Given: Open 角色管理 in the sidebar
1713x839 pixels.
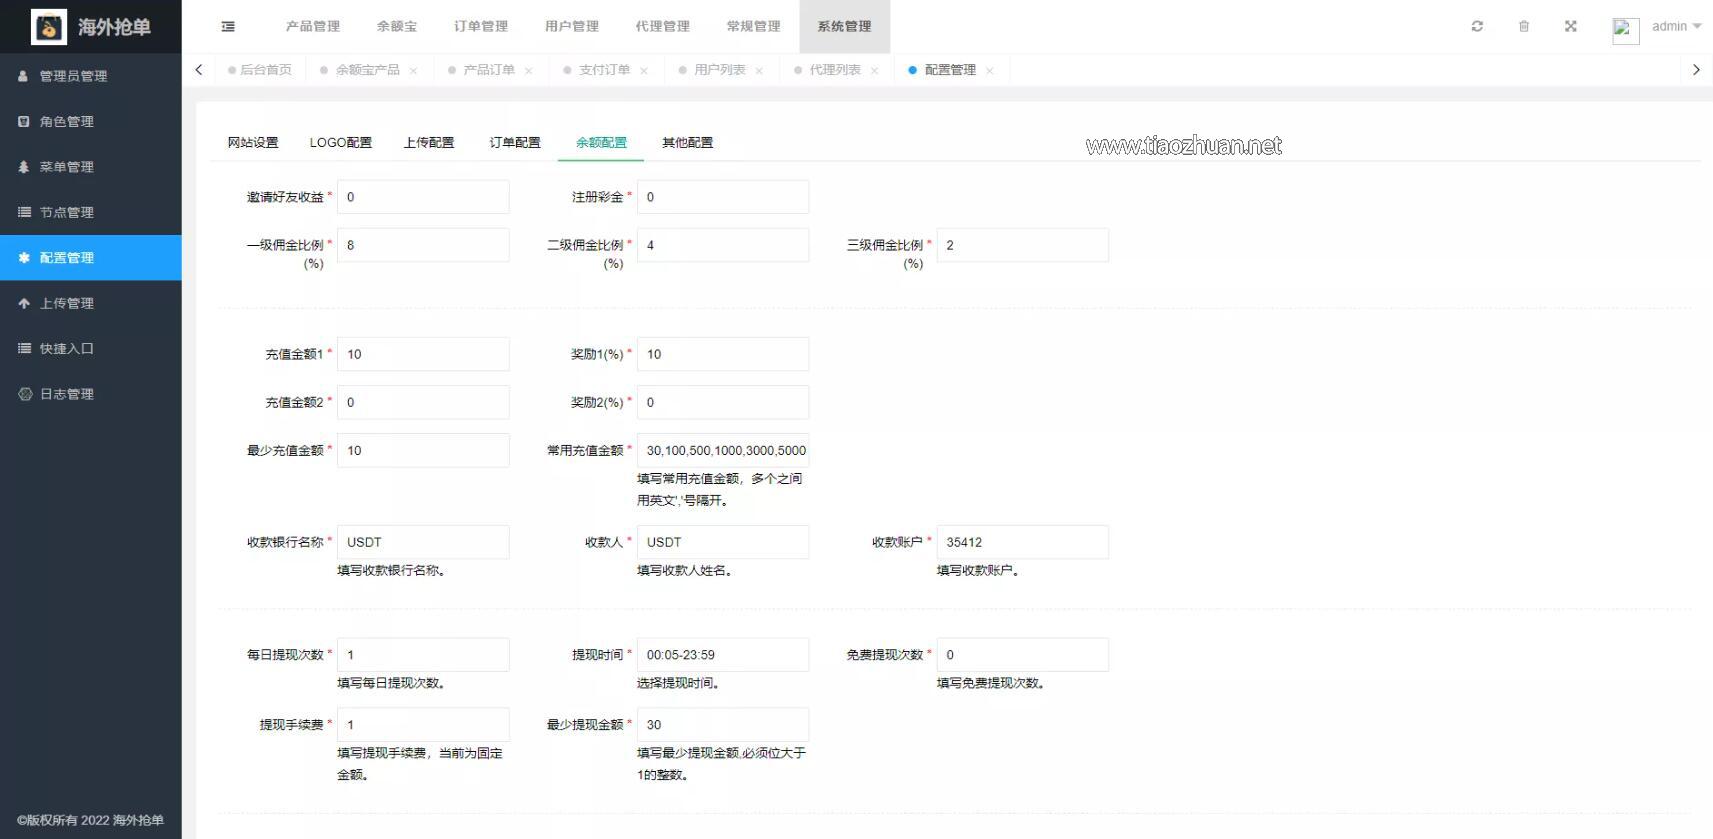Looking at the screenshot, I should click(91, 122).
